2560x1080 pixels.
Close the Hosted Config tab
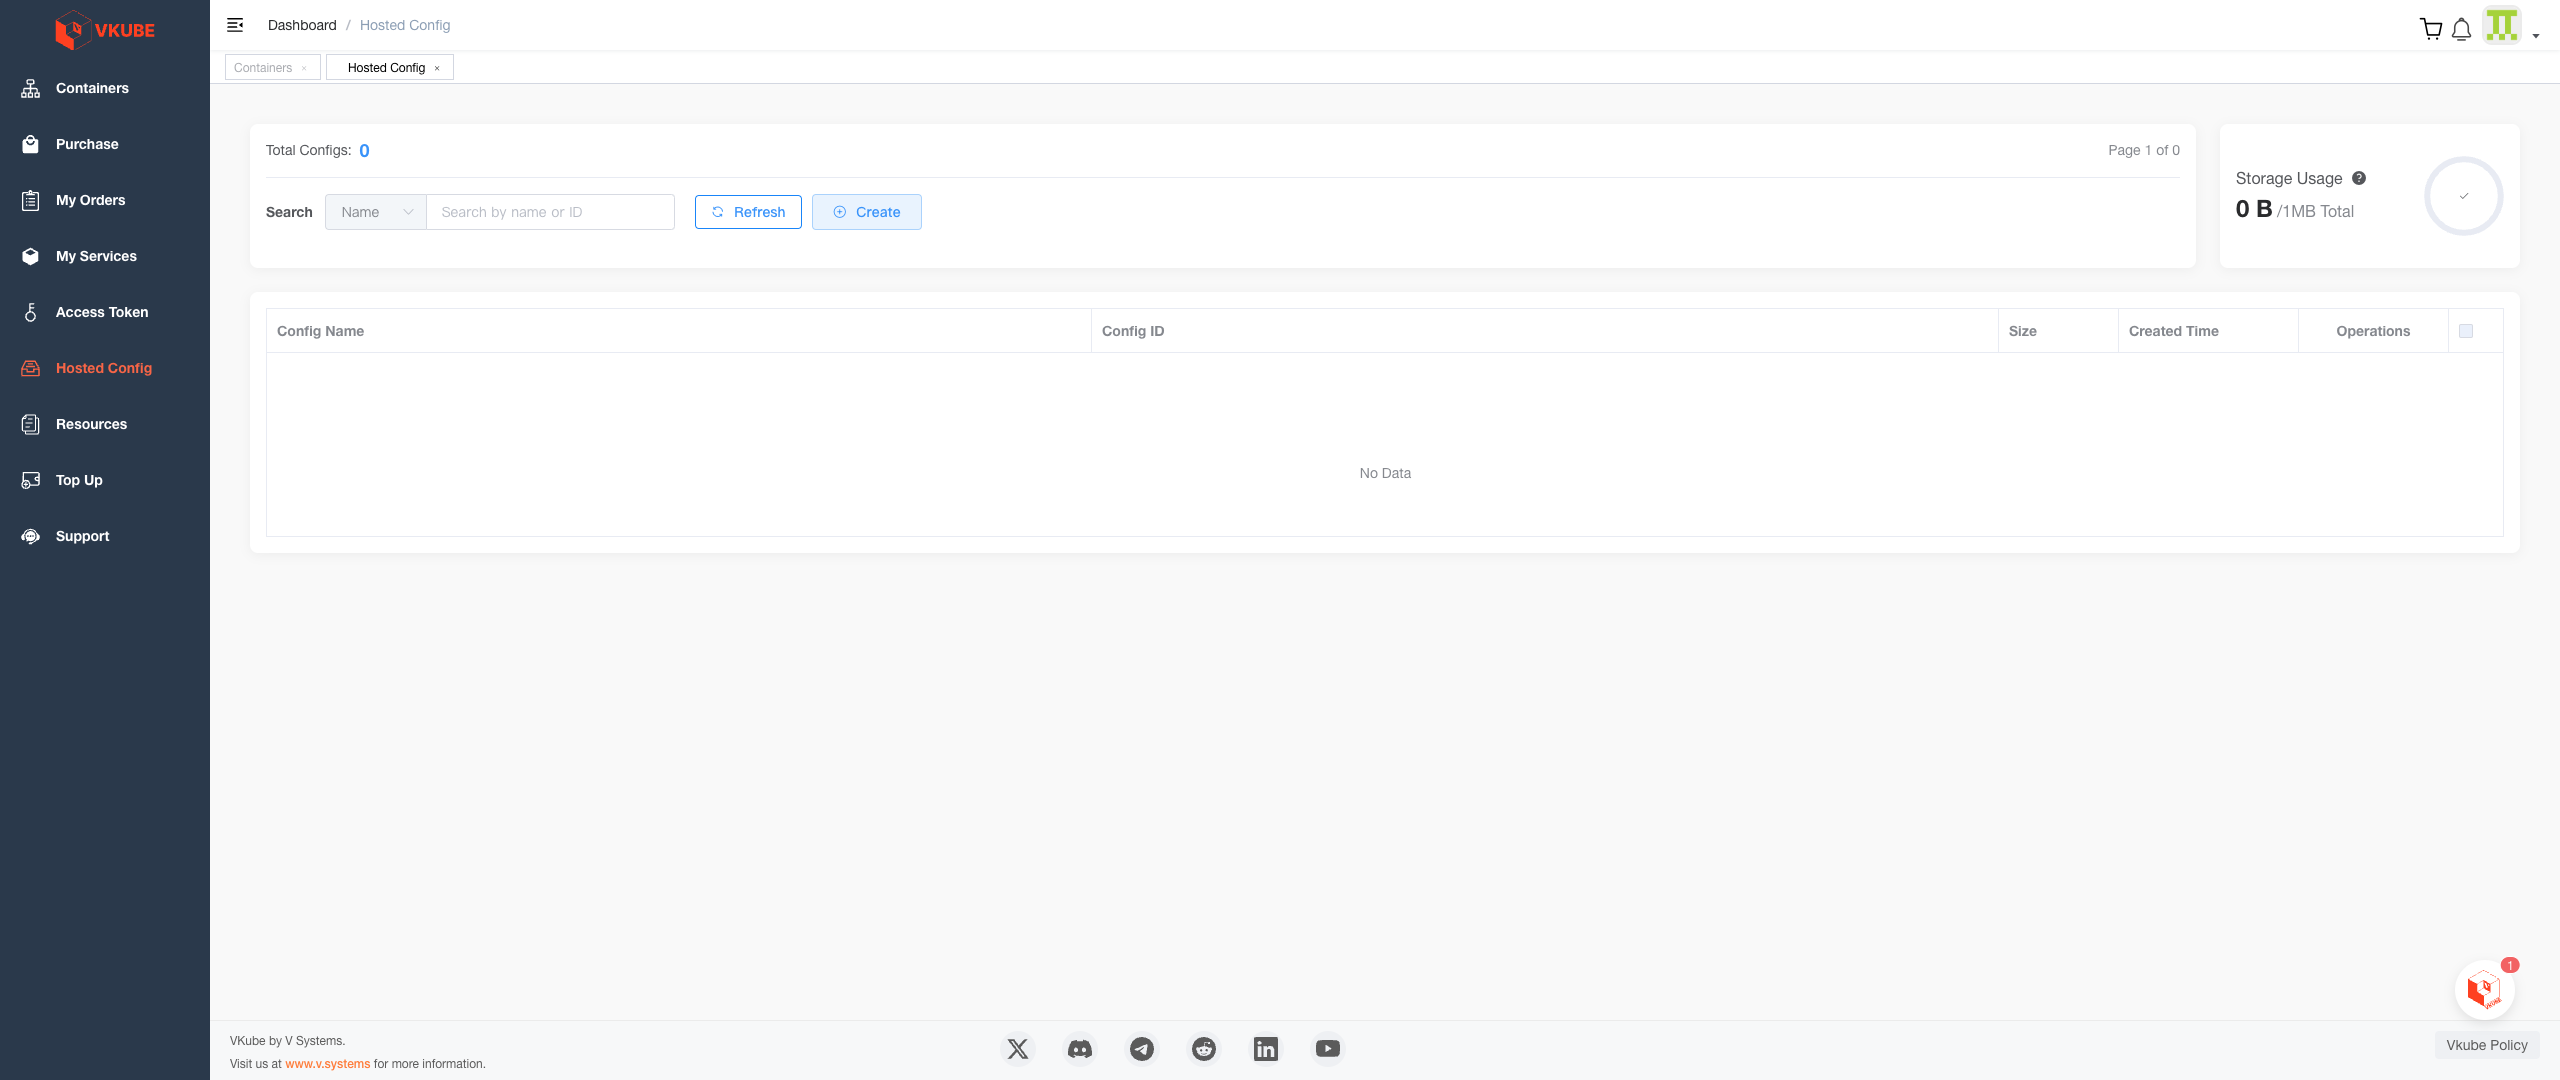click(437, 68)
